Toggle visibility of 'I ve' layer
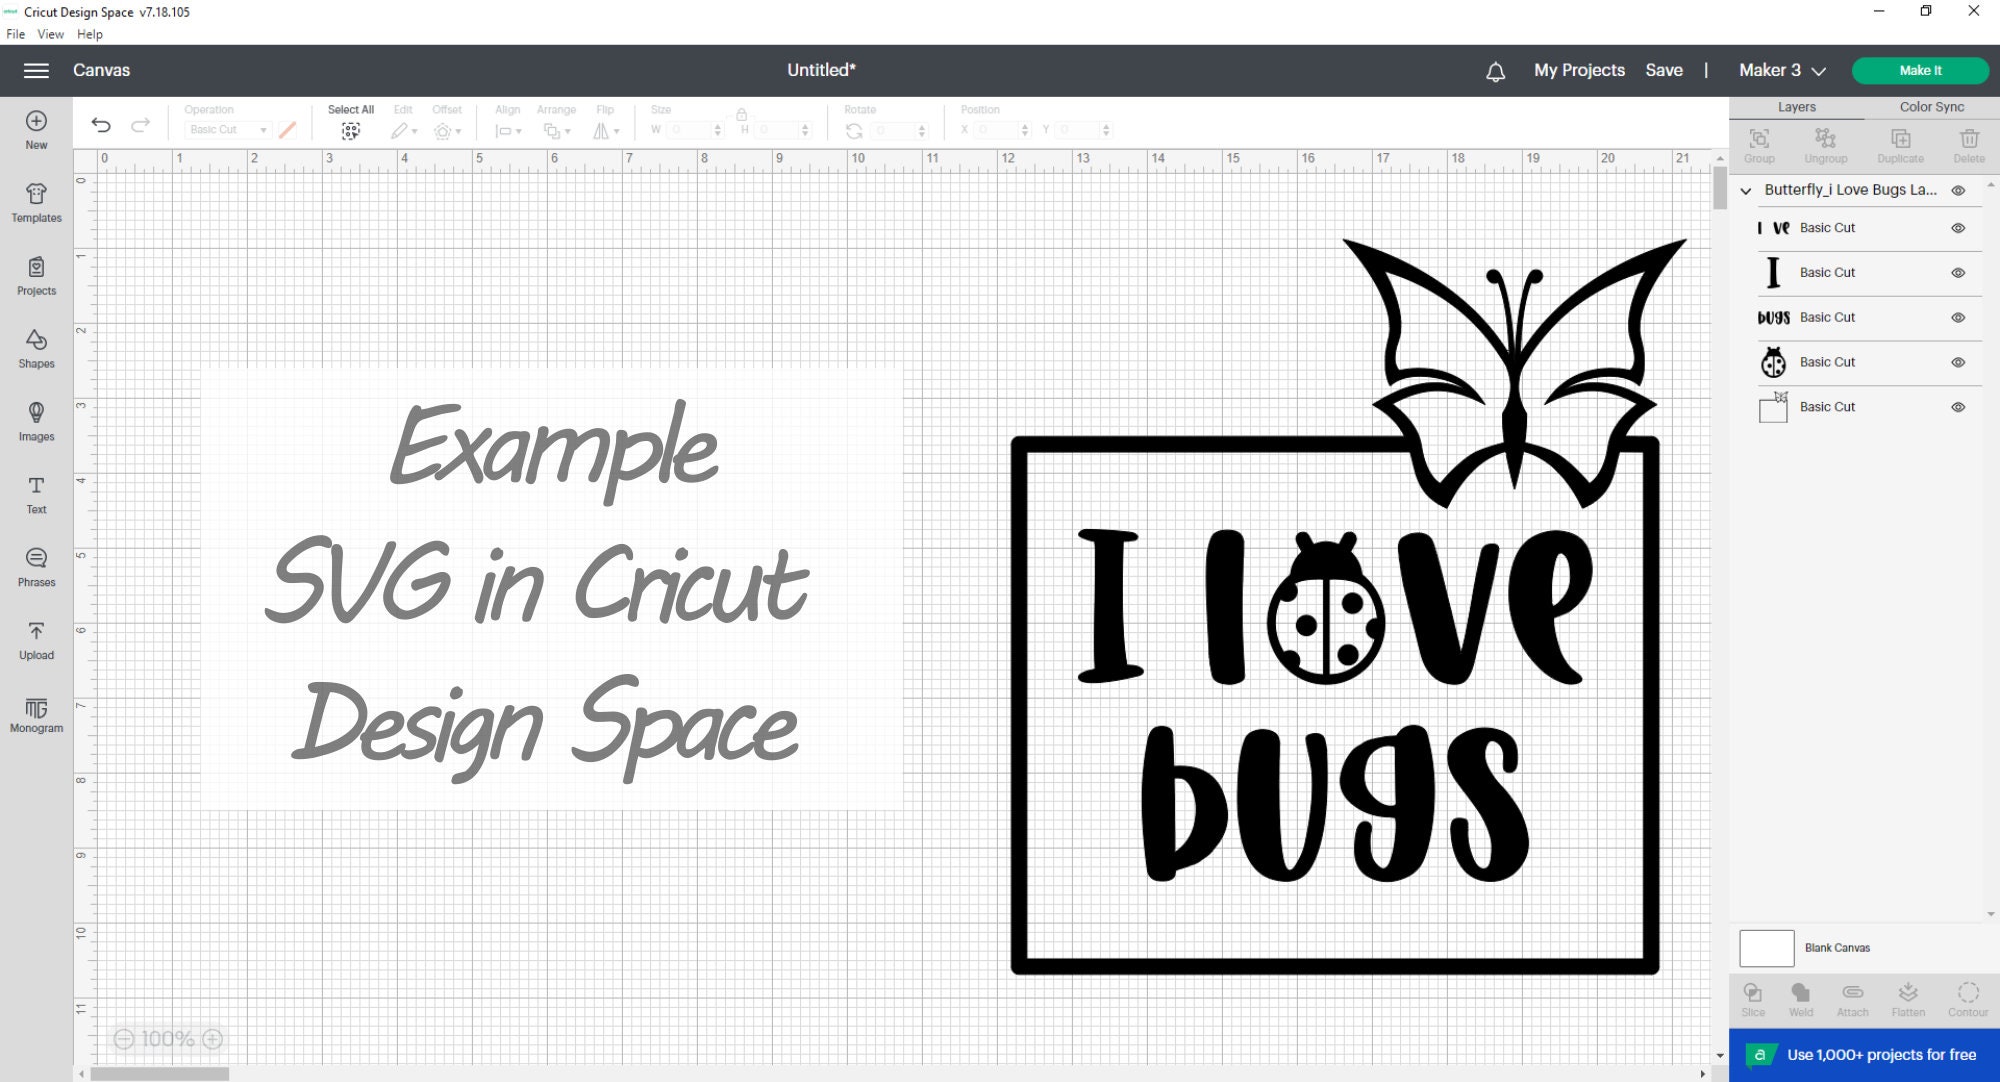The width and height of the screenshot is (2000, 1082). pyautogui.click(x=1958, y=228)
